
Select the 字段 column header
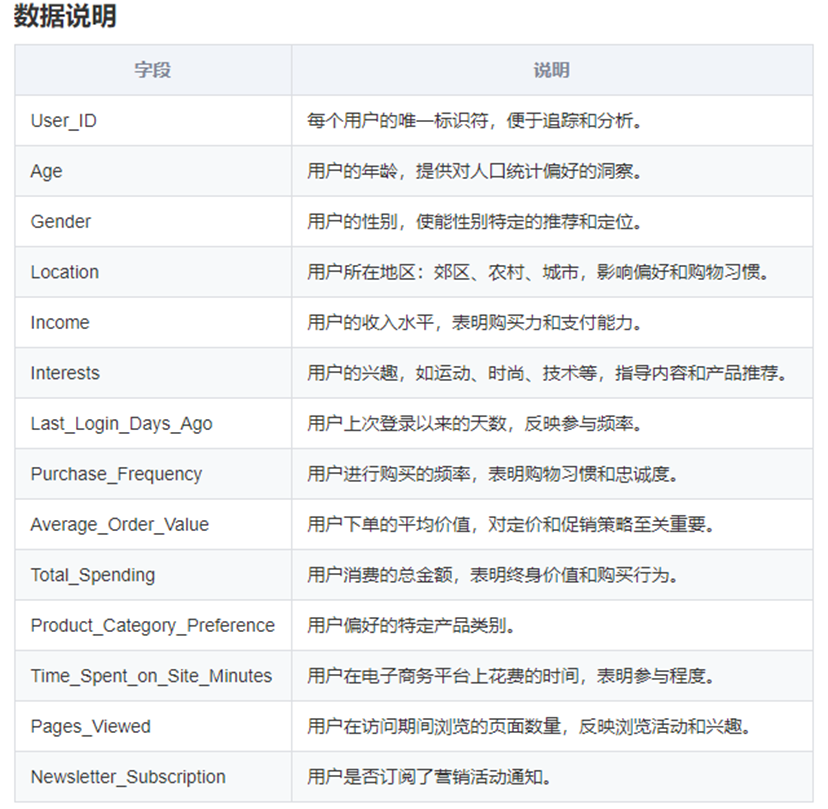(x=152, y=70)
